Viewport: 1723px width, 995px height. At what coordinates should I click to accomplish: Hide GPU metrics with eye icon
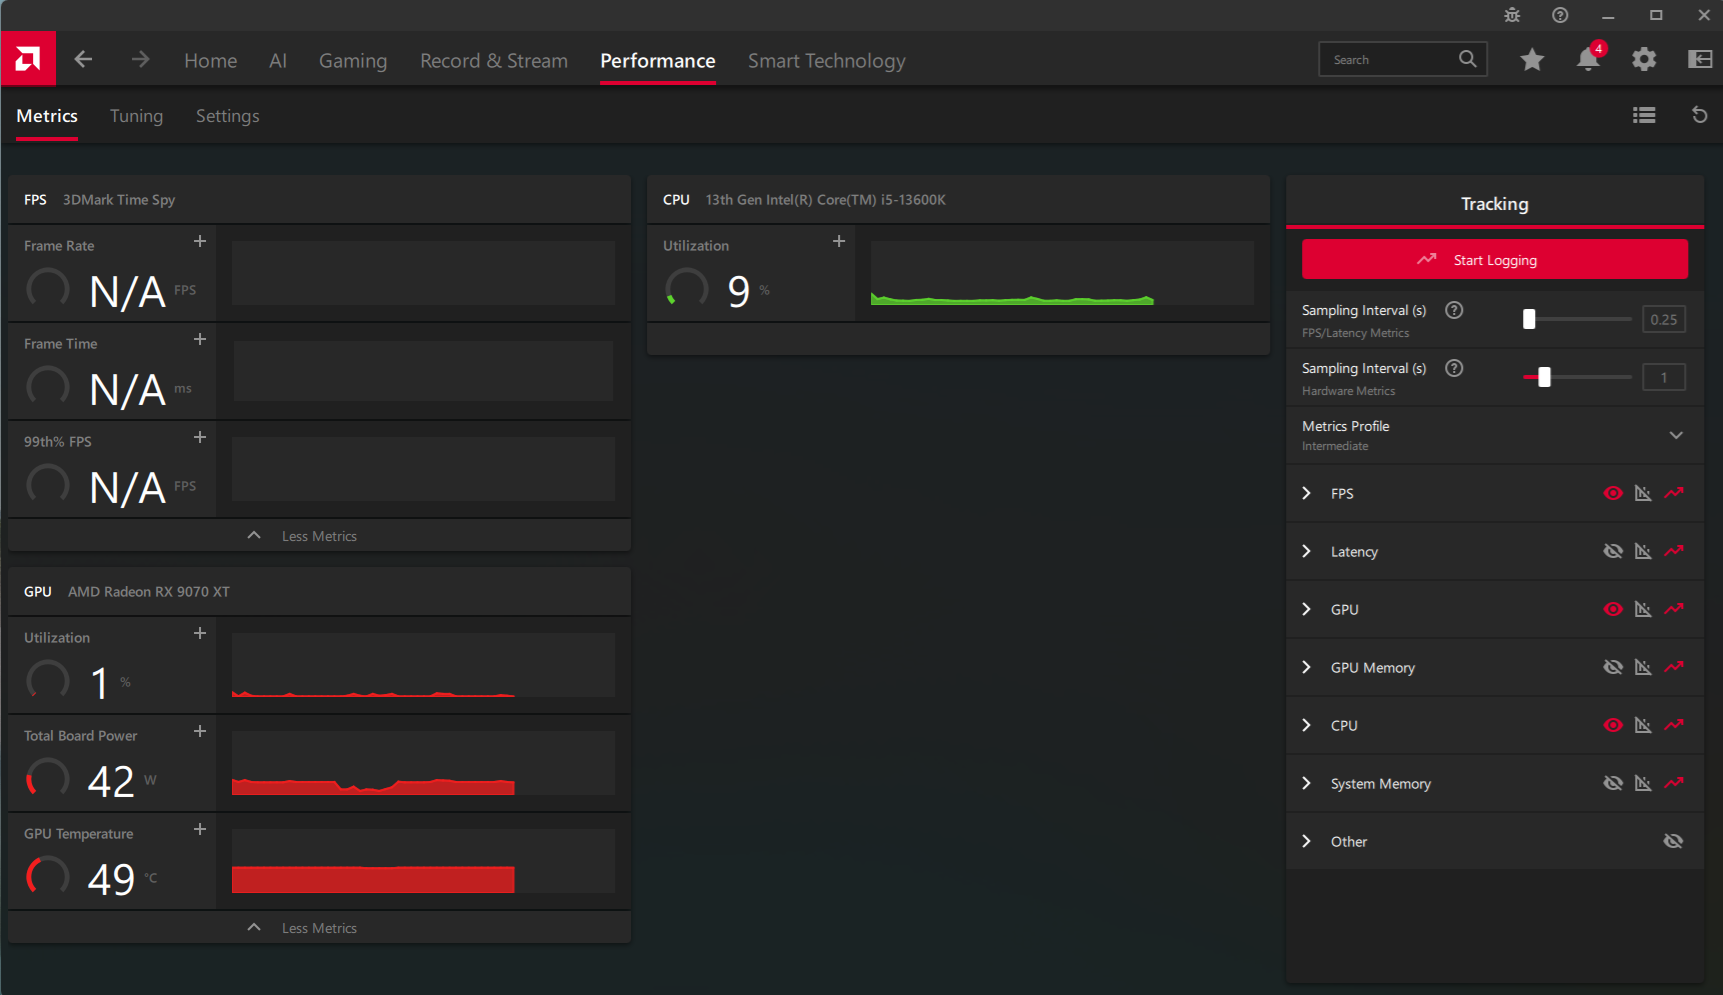(x=1613, y=609)
